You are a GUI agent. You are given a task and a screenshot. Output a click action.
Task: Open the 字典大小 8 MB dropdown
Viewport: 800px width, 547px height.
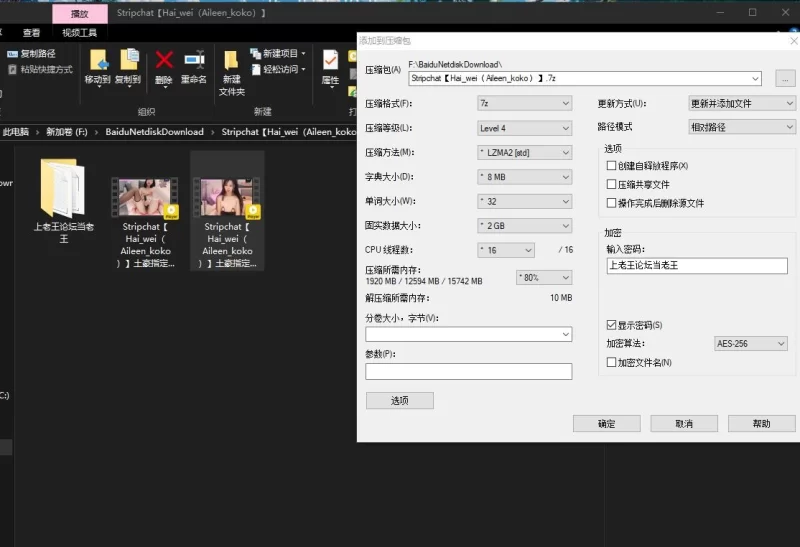(x=524, y=177)
